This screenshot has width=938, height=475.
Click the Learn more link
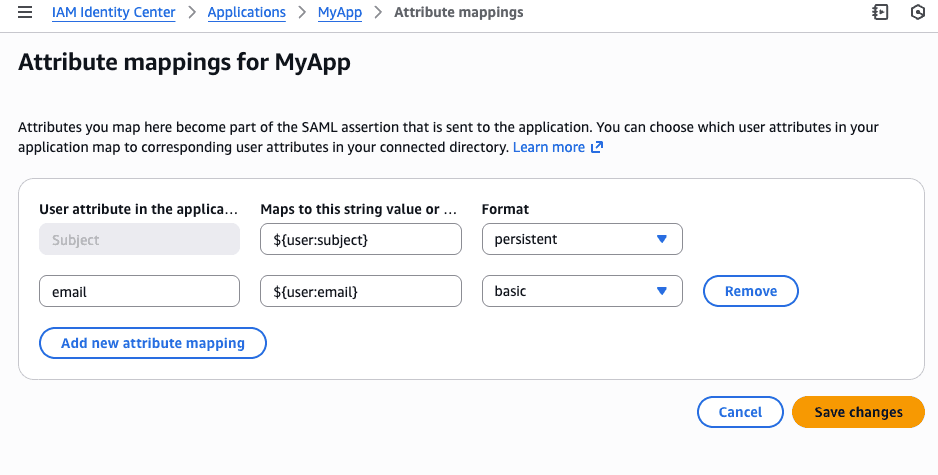pyautogui.click(x=549, y=147)
